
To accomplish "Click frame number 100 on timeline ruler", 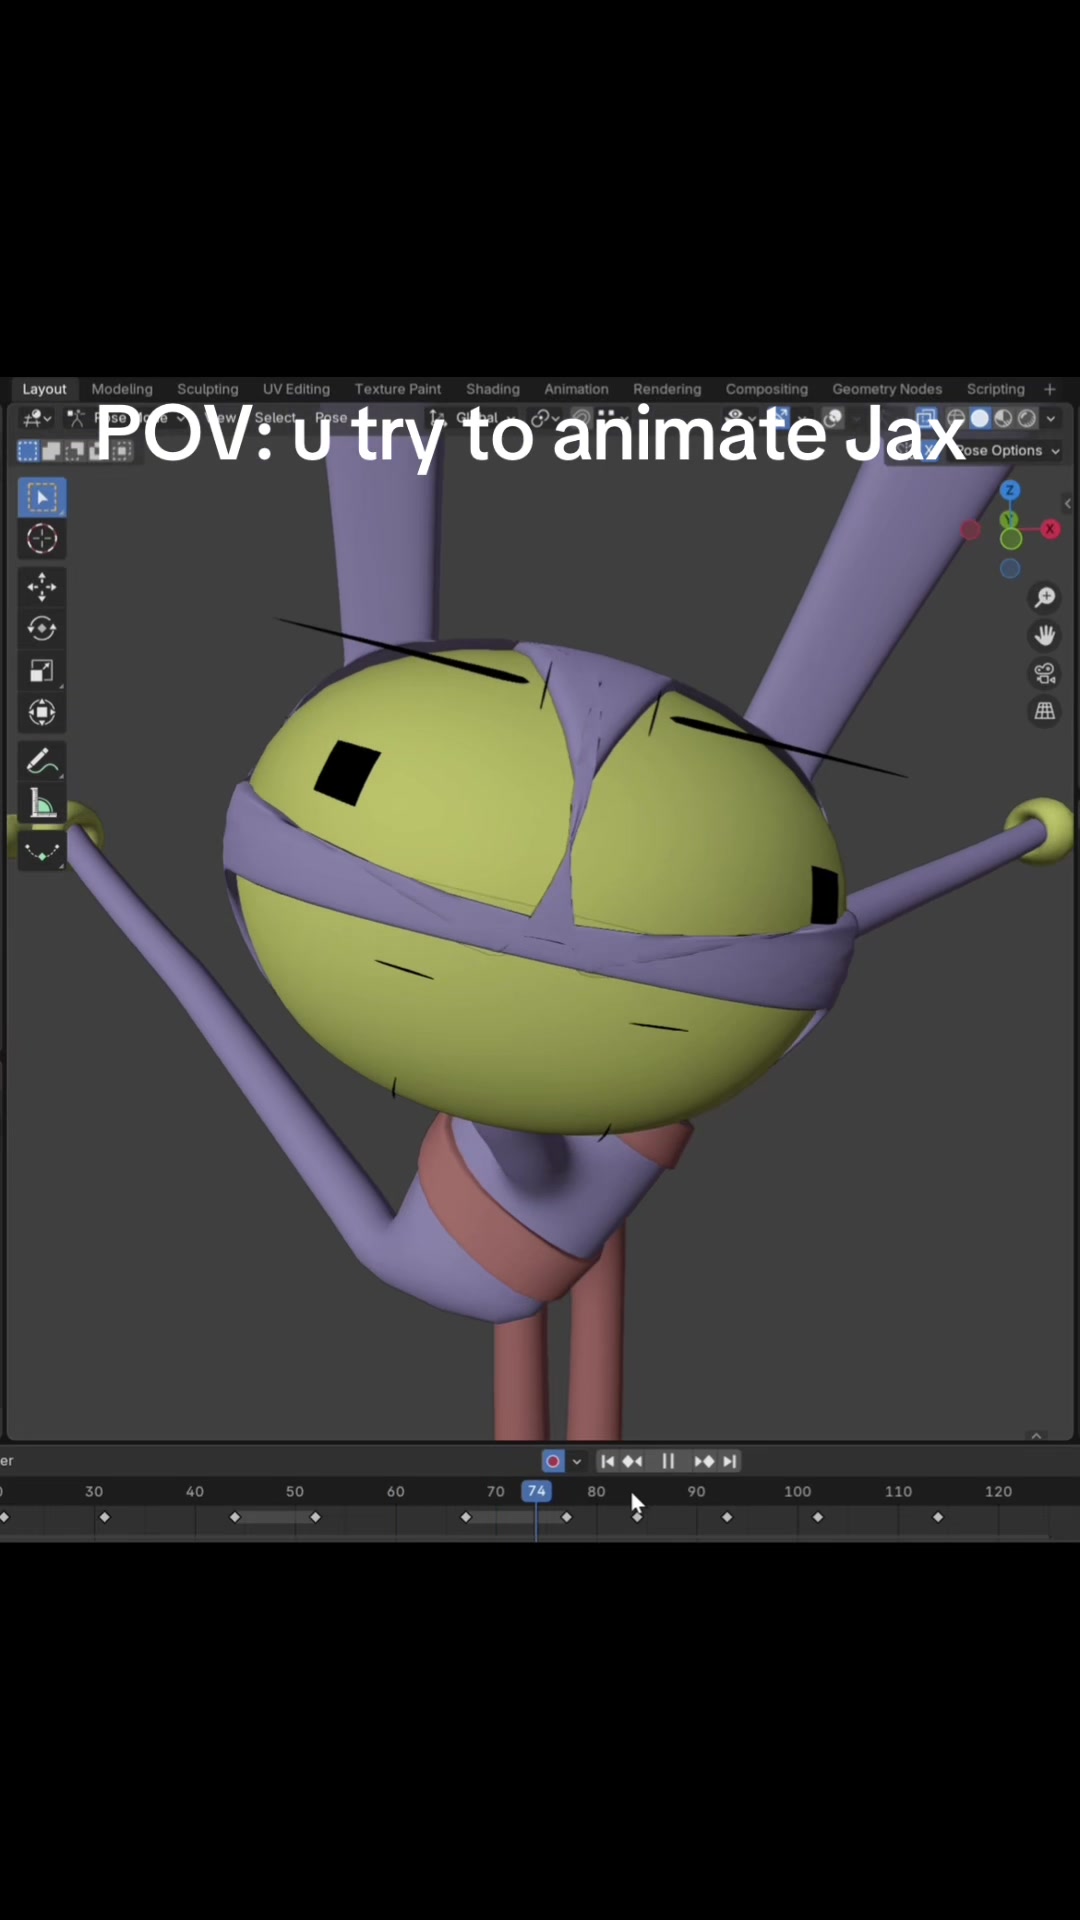I will (797, 1491).
